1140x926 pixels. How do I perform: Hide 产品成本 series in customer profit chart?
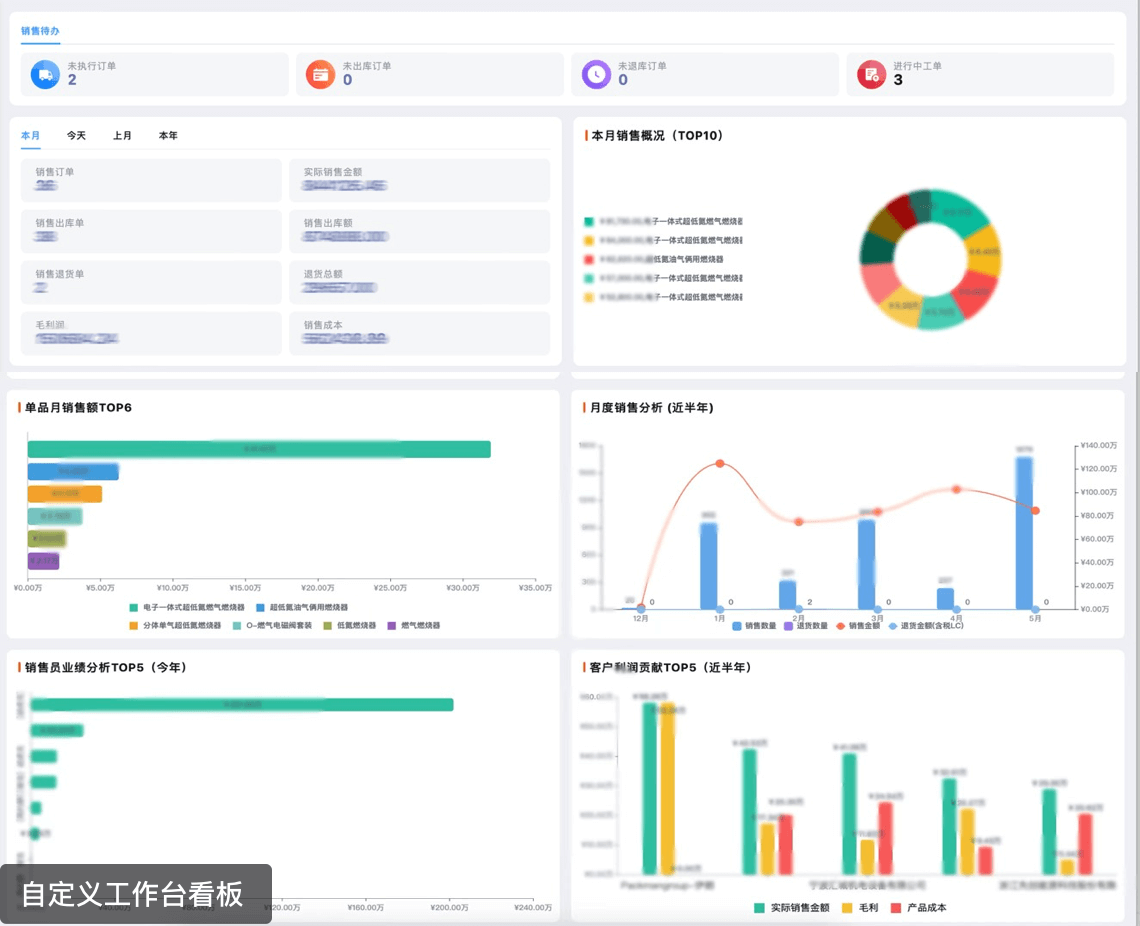pyautogui.click(x=896, y=908)
